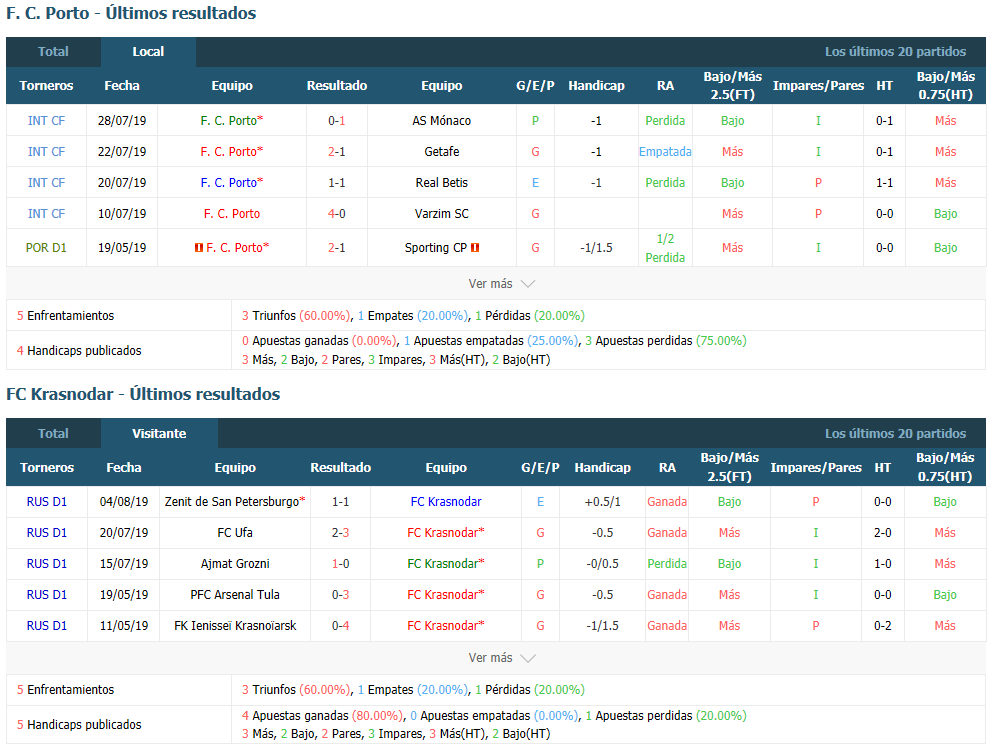Screen dimensions: 999x753
Task: Open RUS D1 link dated 15/07/19
Action: (47, 564)
